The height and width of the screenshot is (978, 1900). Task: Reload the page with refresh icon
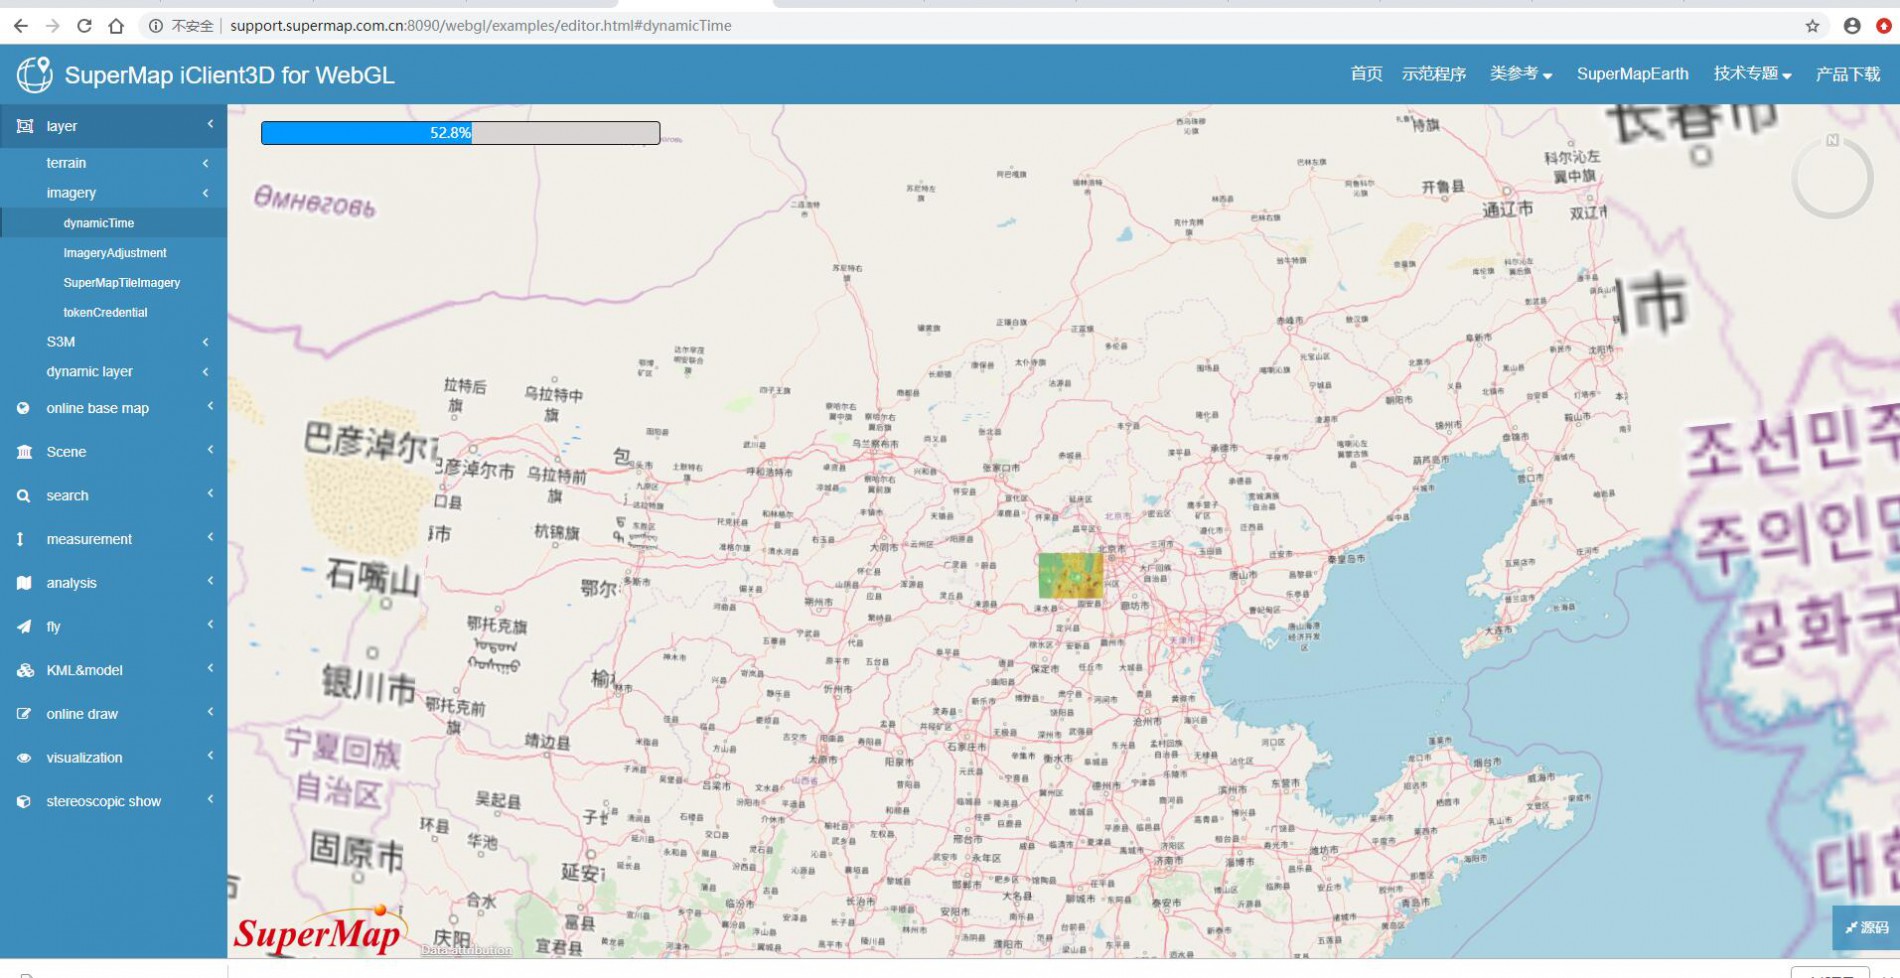pos(84,26)
